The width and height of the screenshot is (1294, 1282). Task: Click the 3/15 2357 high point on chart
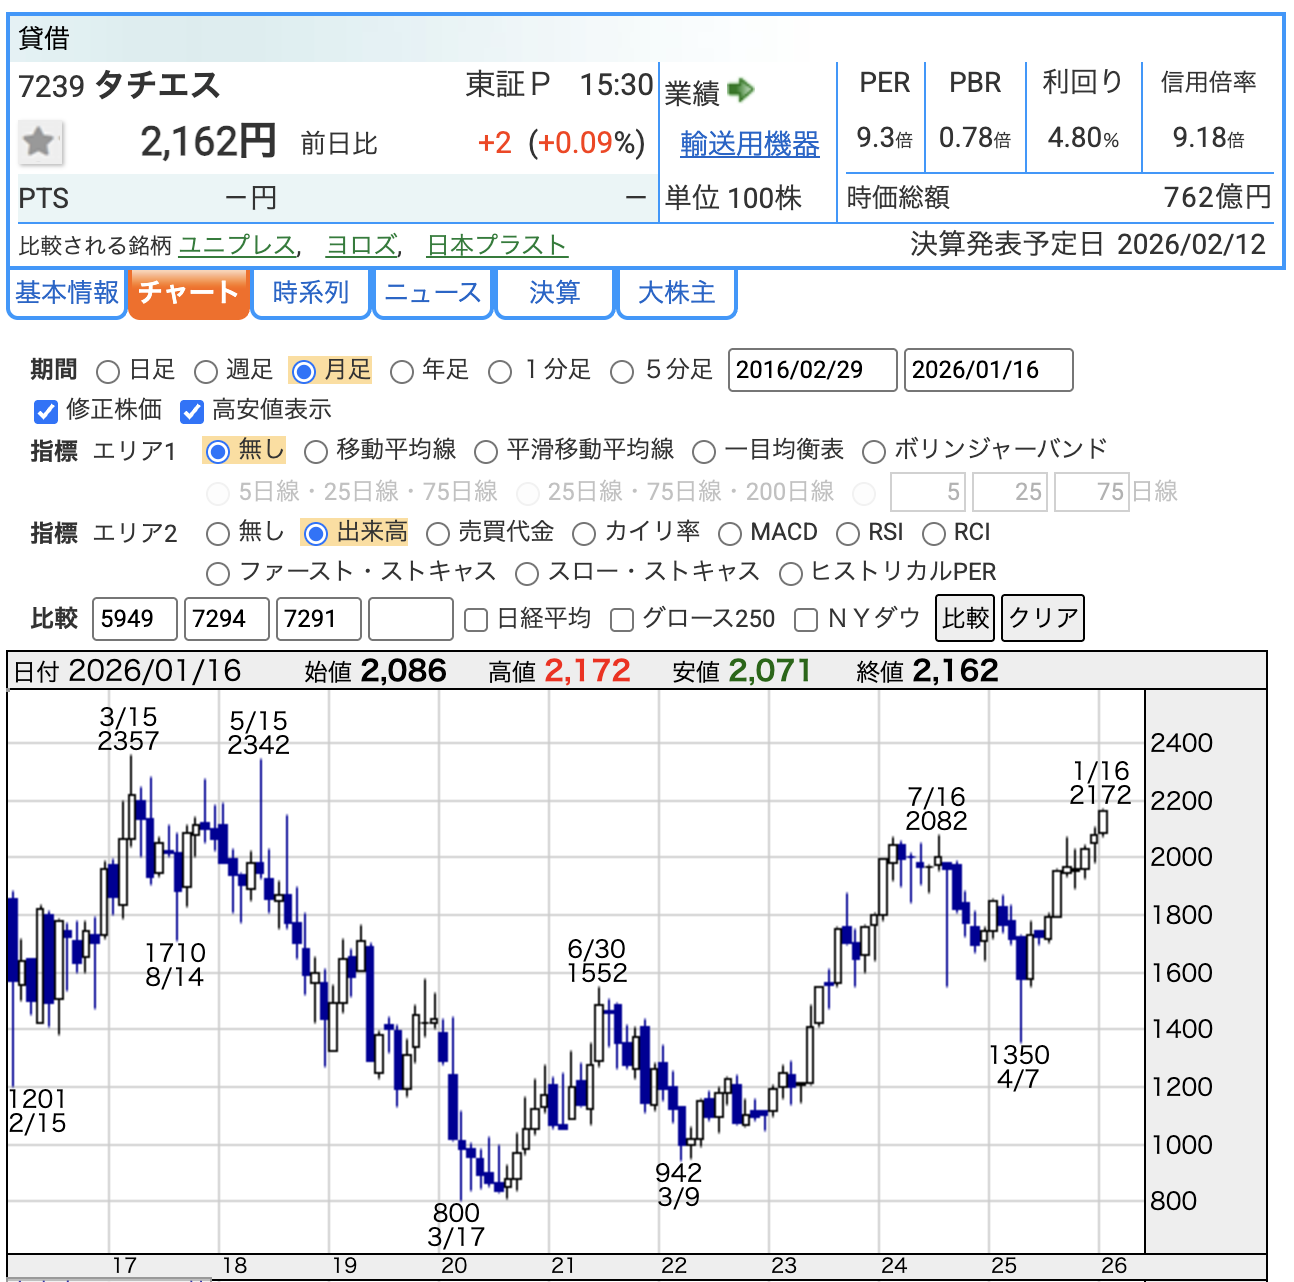point(131,758)
